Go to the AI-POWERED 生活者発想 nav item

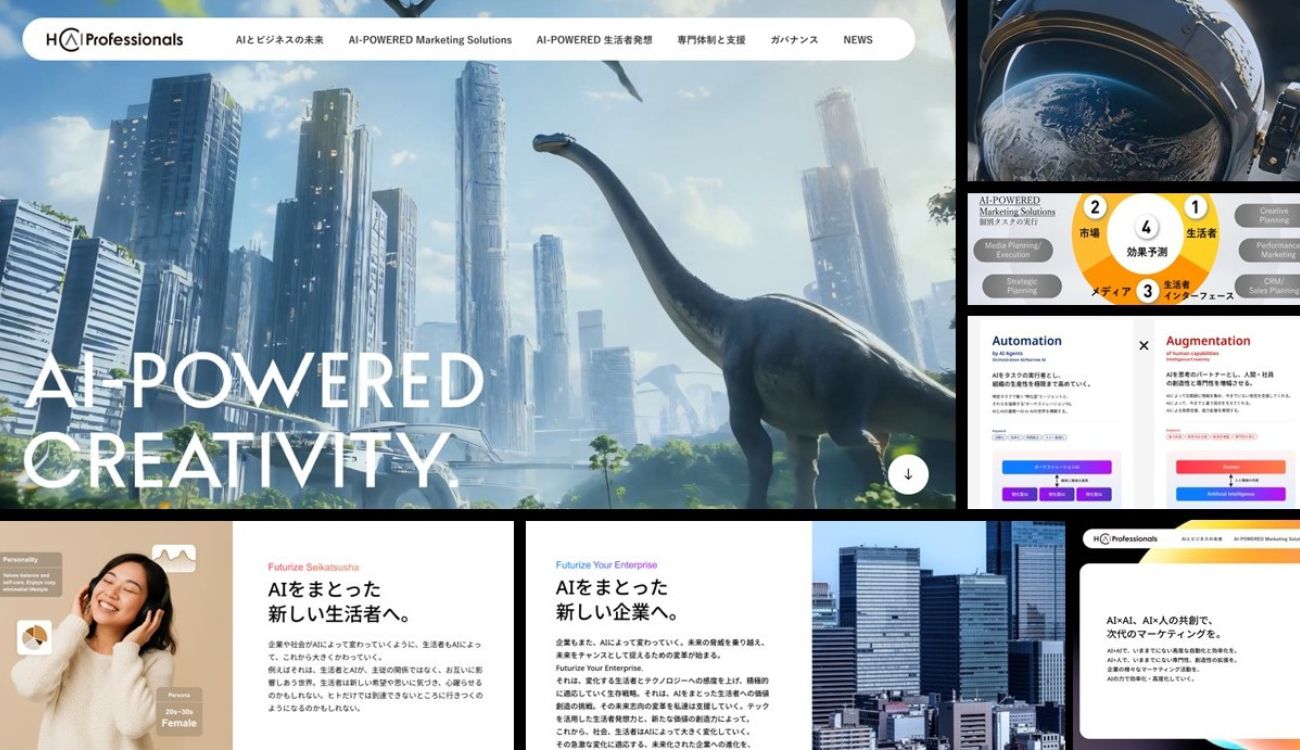pyautogui.click(x=594, y=40)
